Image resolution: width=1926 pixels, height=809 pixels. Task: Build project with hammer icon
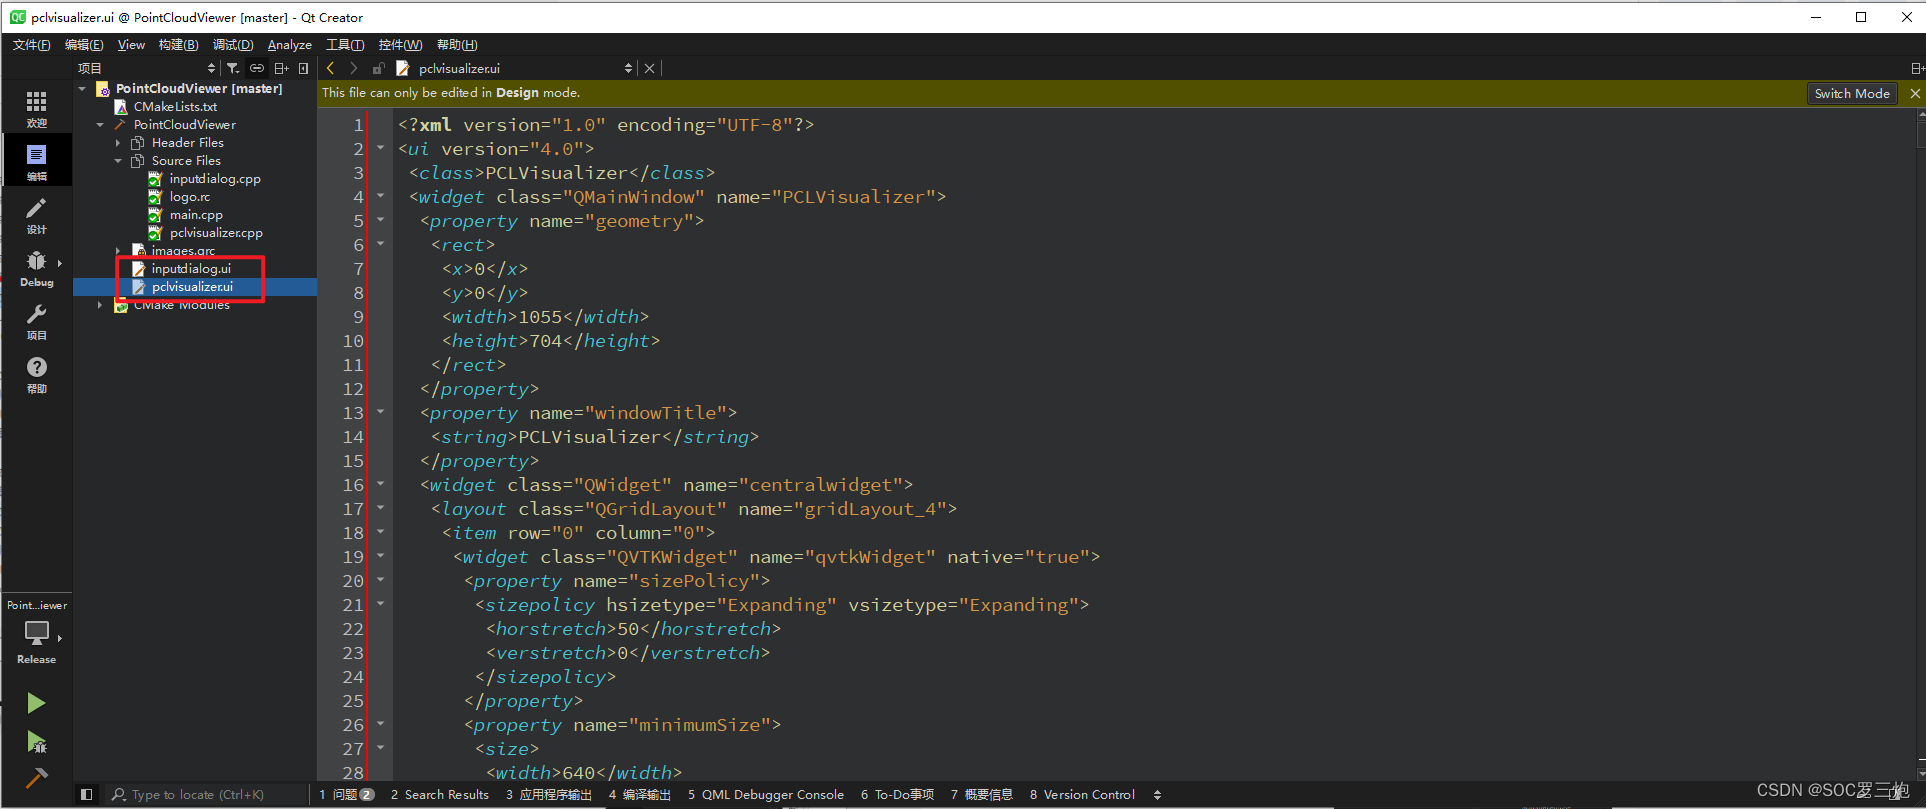tap(36, 778)
